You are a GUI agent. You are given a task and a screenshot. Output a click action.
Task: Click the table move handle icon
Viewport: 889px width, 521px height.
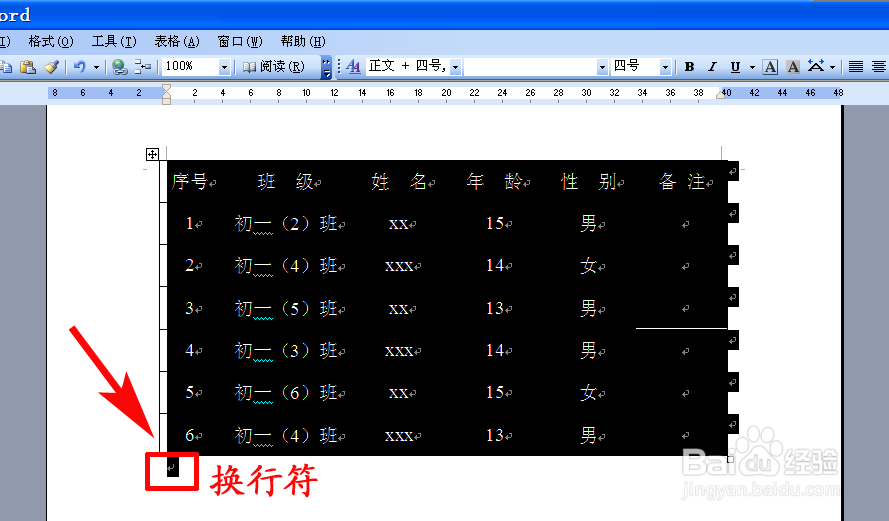pos(152,154)
